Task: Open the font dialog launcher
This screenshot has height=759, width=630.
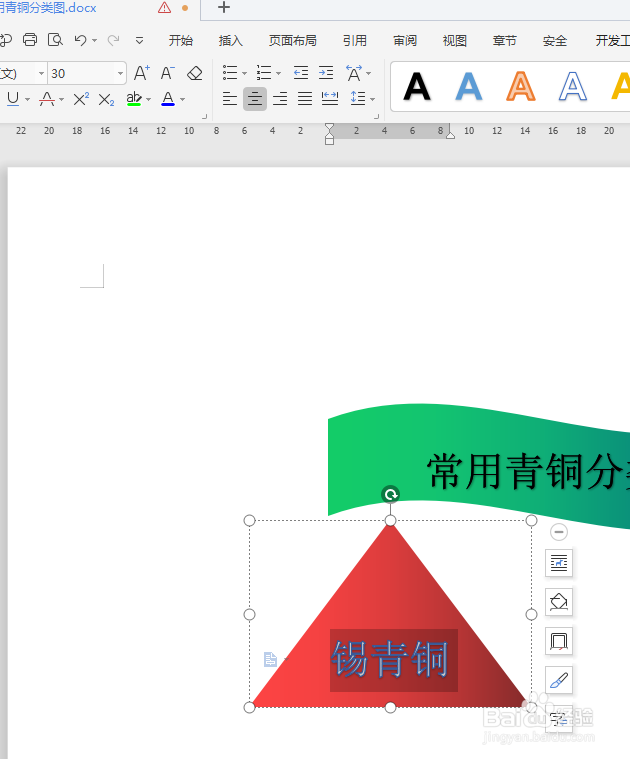Action: pyautogui.click(x=204, y=116)
